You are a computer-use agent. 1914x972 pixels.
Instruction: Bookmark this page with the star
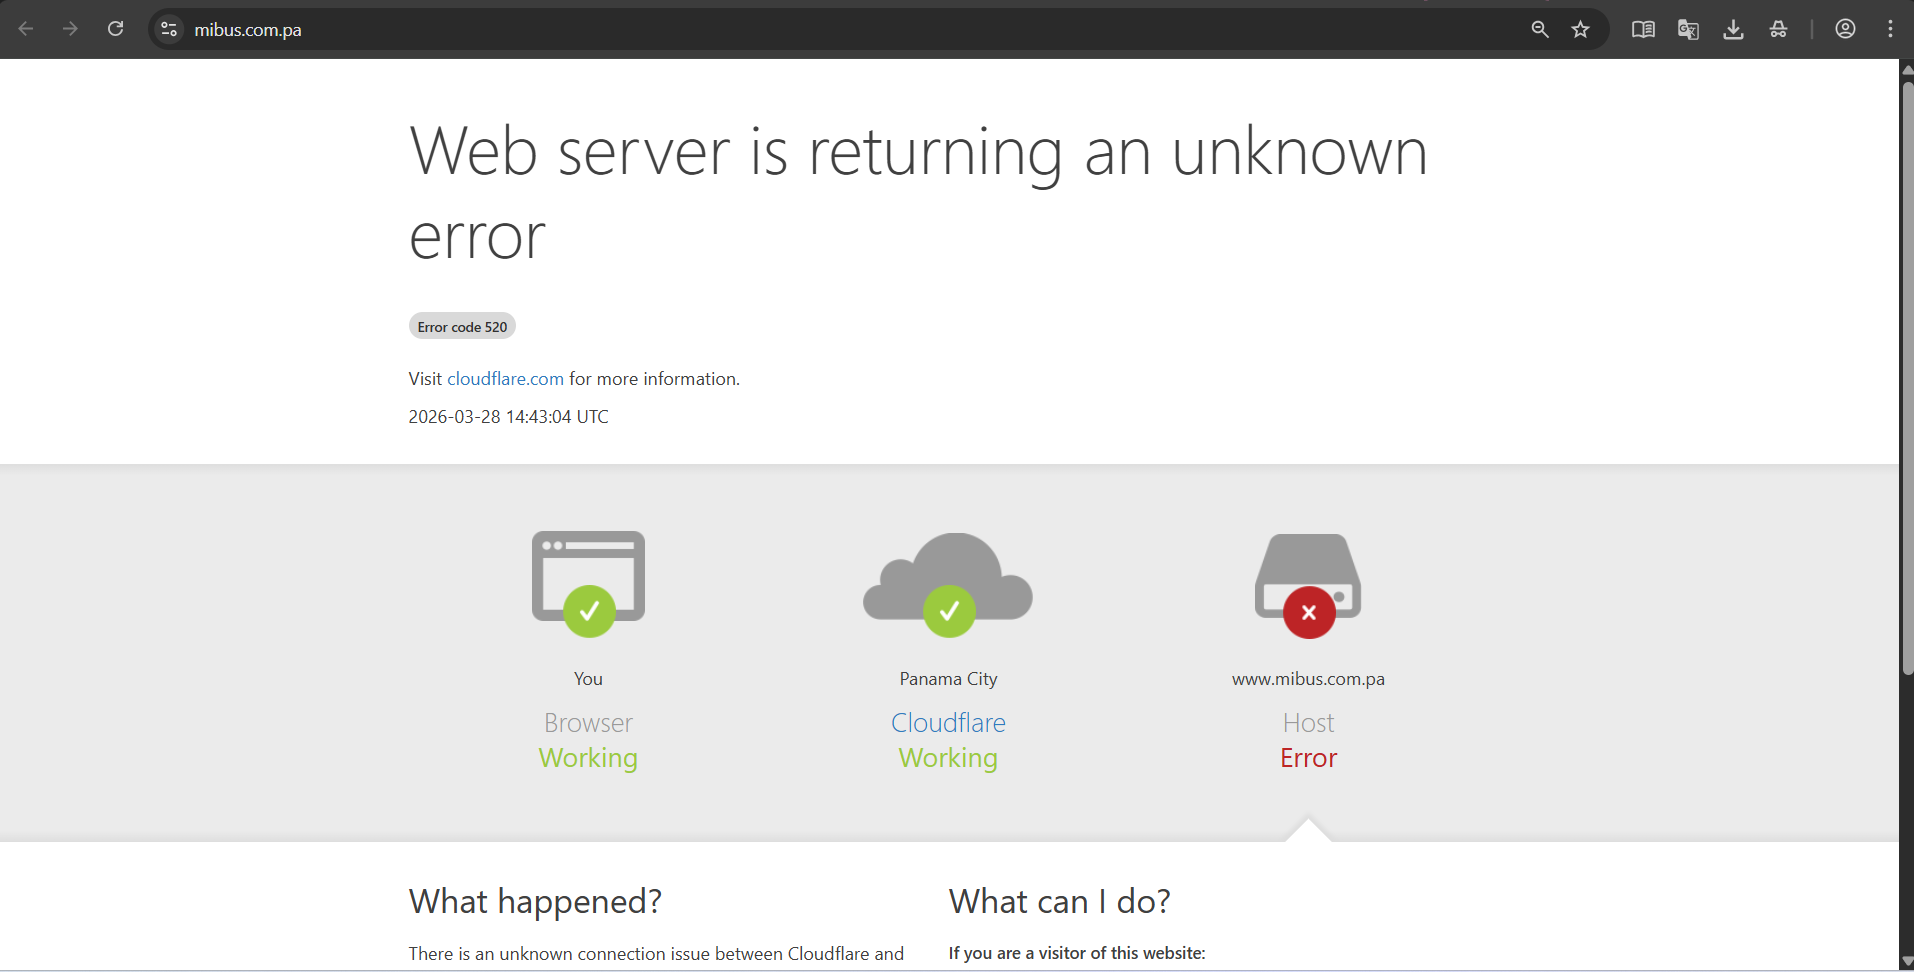1580,29
